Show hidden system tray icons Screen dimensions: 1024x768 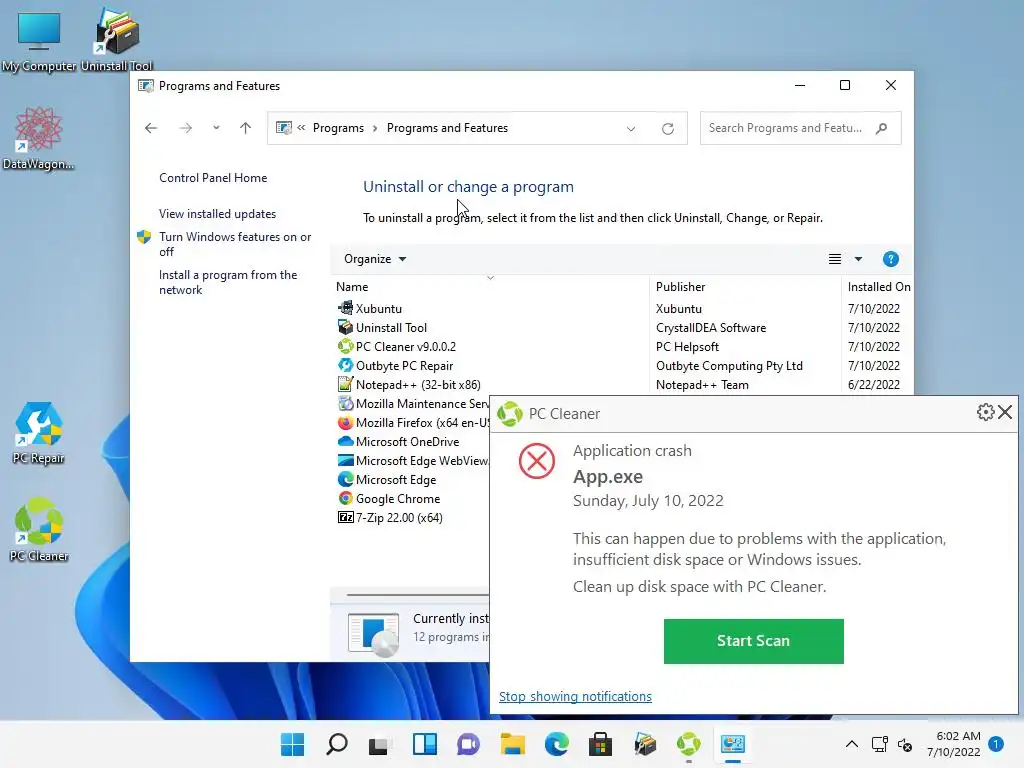pos(852,744)
